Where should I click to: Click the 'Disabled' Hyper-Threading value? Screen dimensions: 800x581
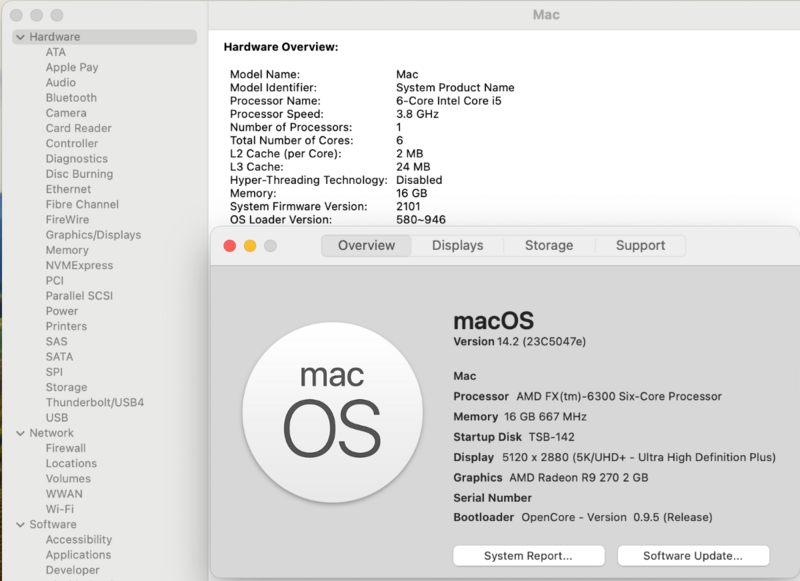click(x=419, y=180)
